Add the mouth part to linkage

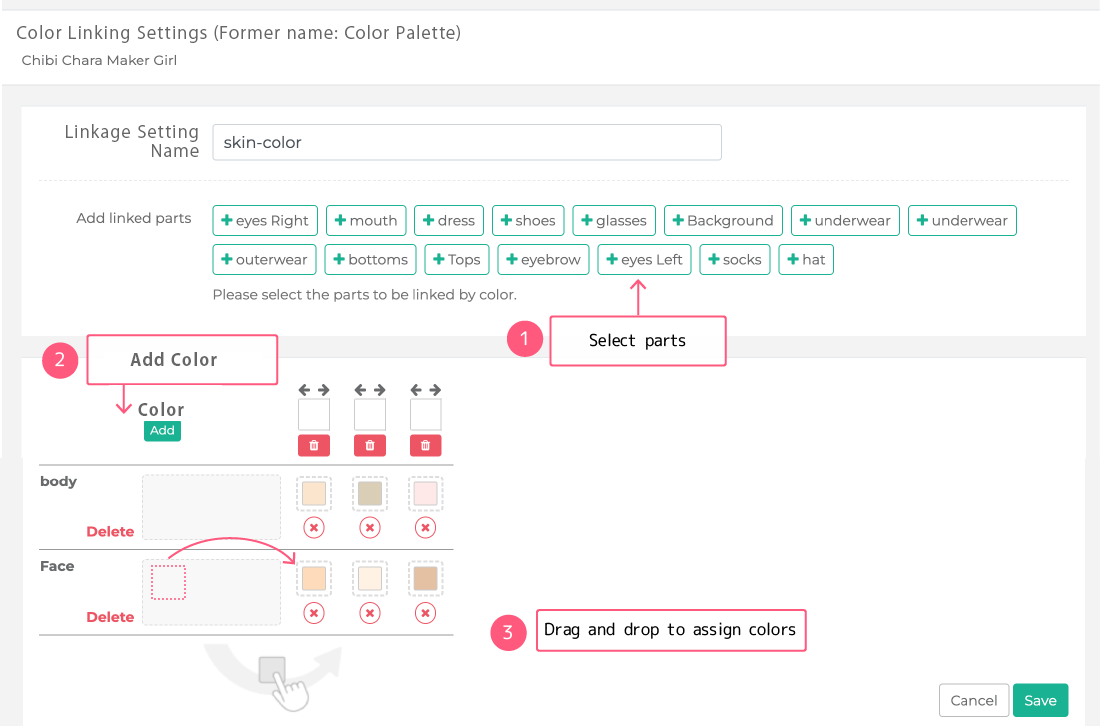pyautogui.click(x=365, y=220)
